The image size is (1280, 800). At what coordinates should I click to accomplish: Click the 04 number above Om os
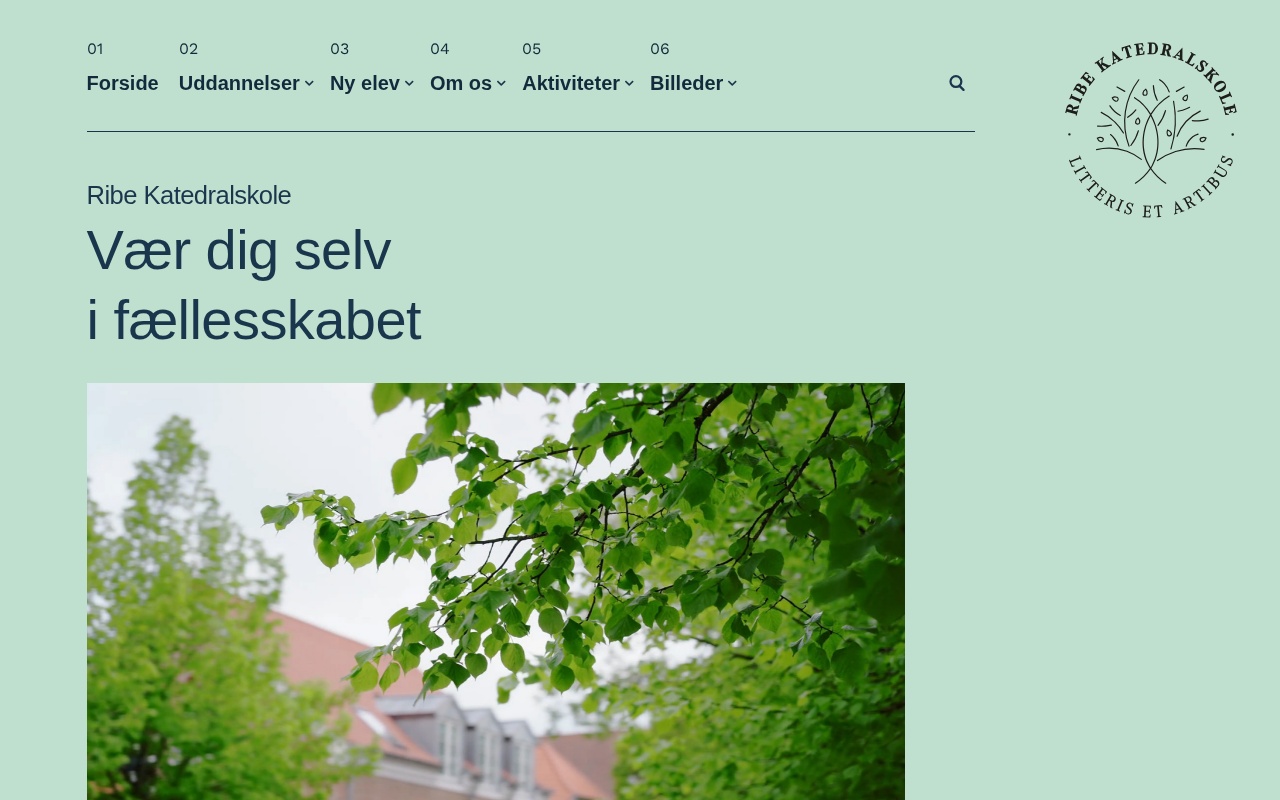pos(440,49)
